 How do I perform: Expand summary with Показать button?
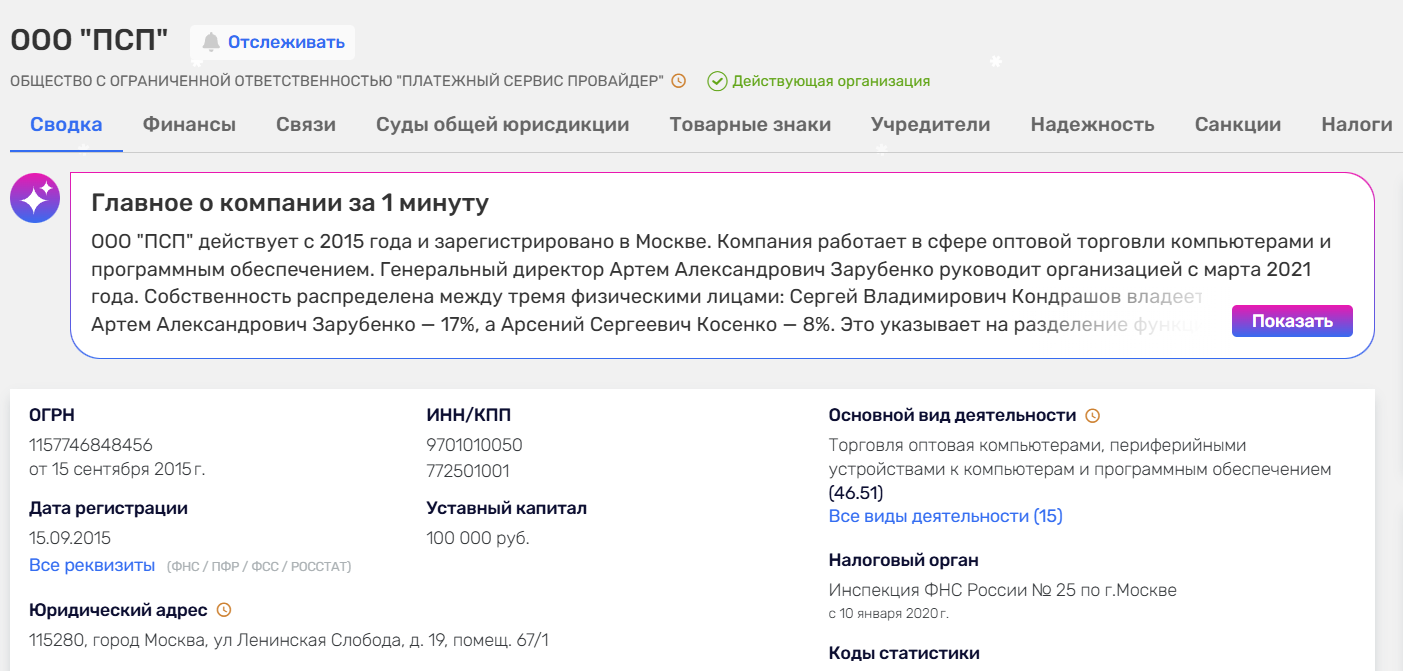point(1292,321)
